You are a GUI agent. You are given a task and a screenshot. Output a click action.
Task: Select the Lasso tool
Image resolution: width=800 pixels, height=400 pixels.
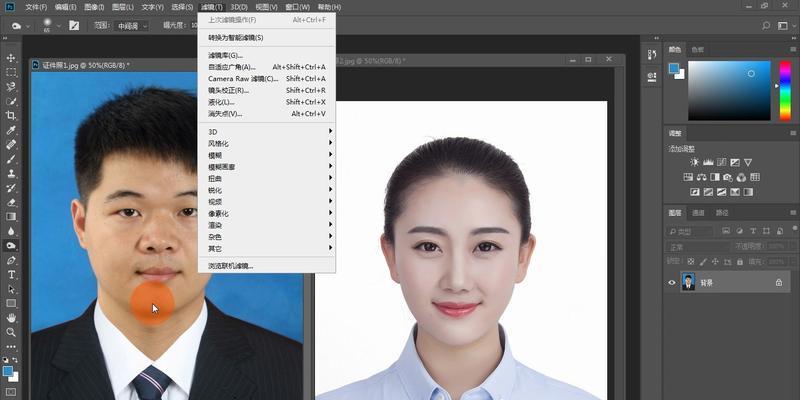coord(11,87)
